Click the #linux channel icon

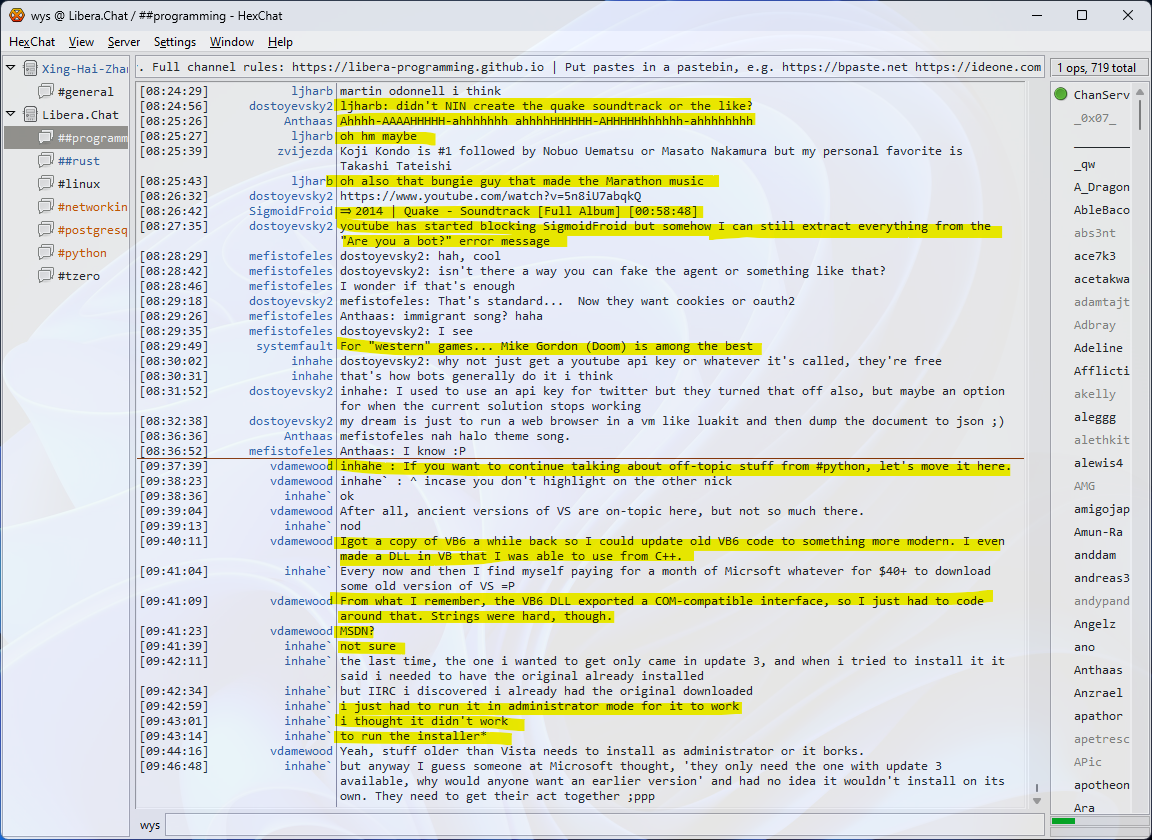coord(45,184)
